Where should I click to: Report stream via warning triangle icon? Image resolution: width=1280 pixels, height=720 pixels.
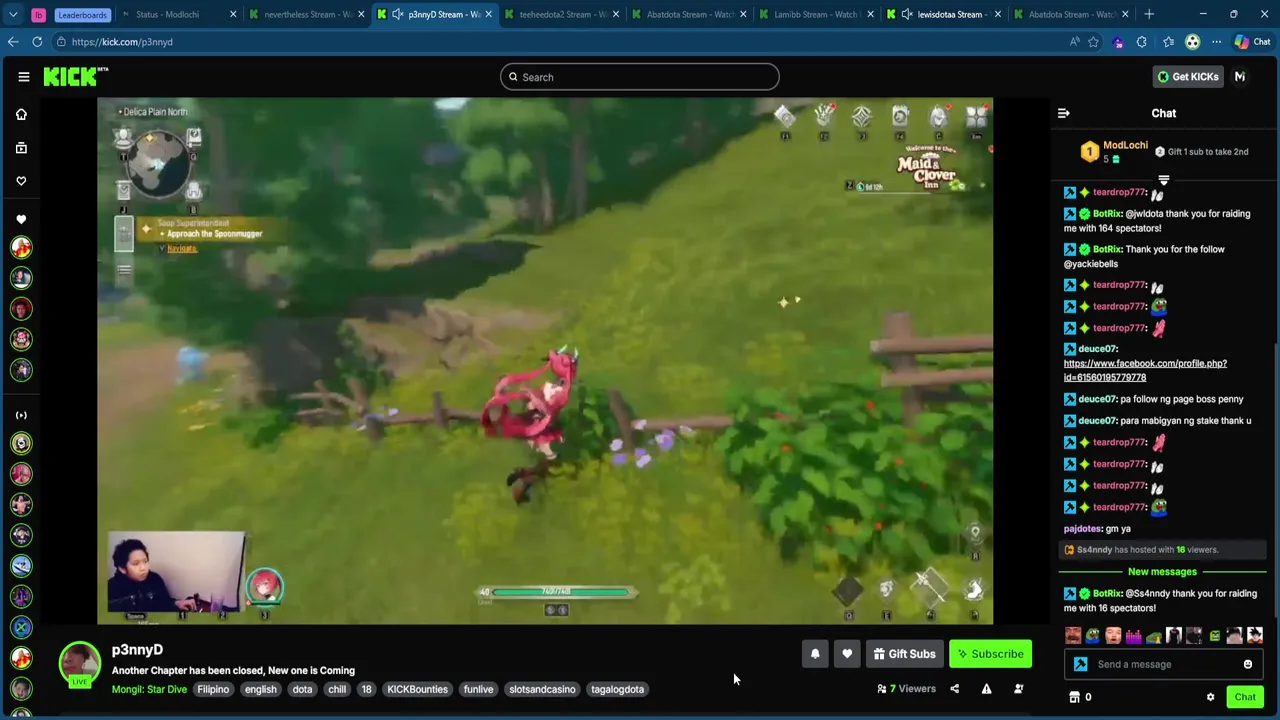986,689
